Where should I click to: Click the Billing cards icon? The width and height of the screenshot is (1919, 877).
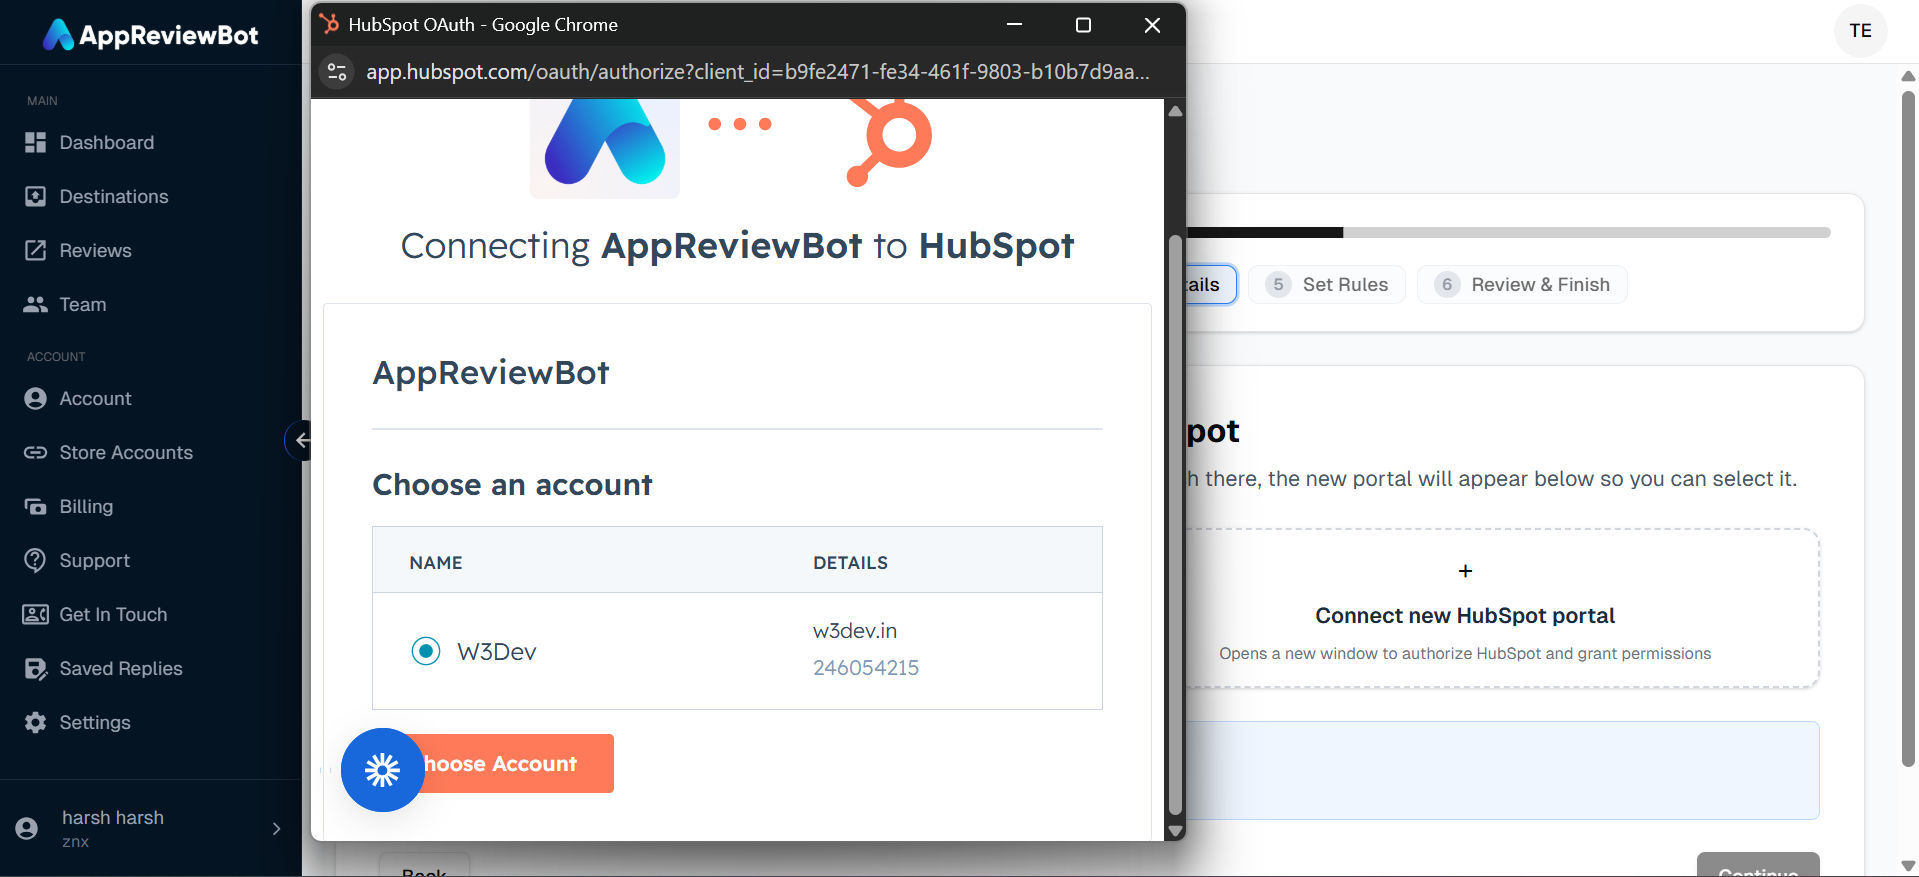point(35,507)
